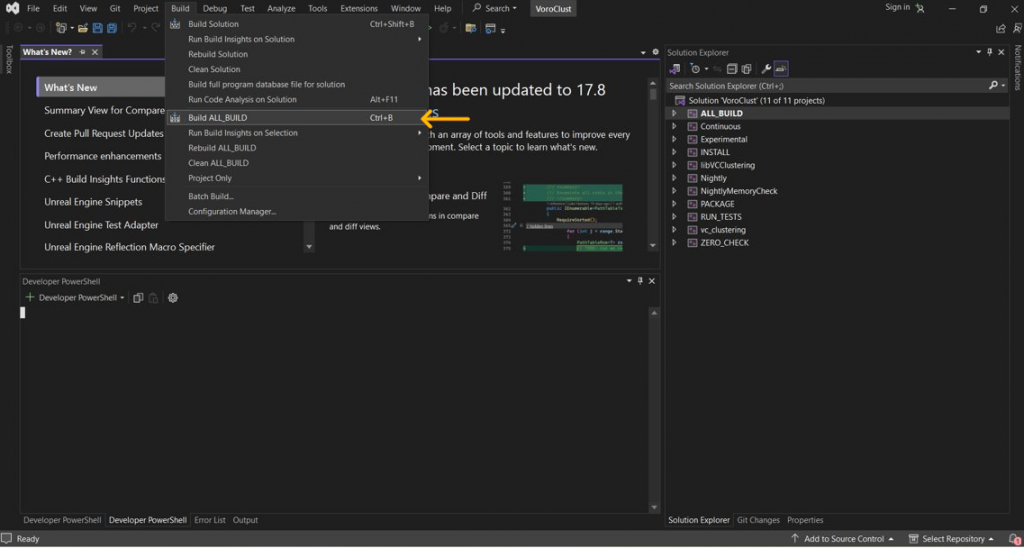Open the Project Only submenu
The width and height of the screenshot is (1024, 548).
[x=210, y=178]
